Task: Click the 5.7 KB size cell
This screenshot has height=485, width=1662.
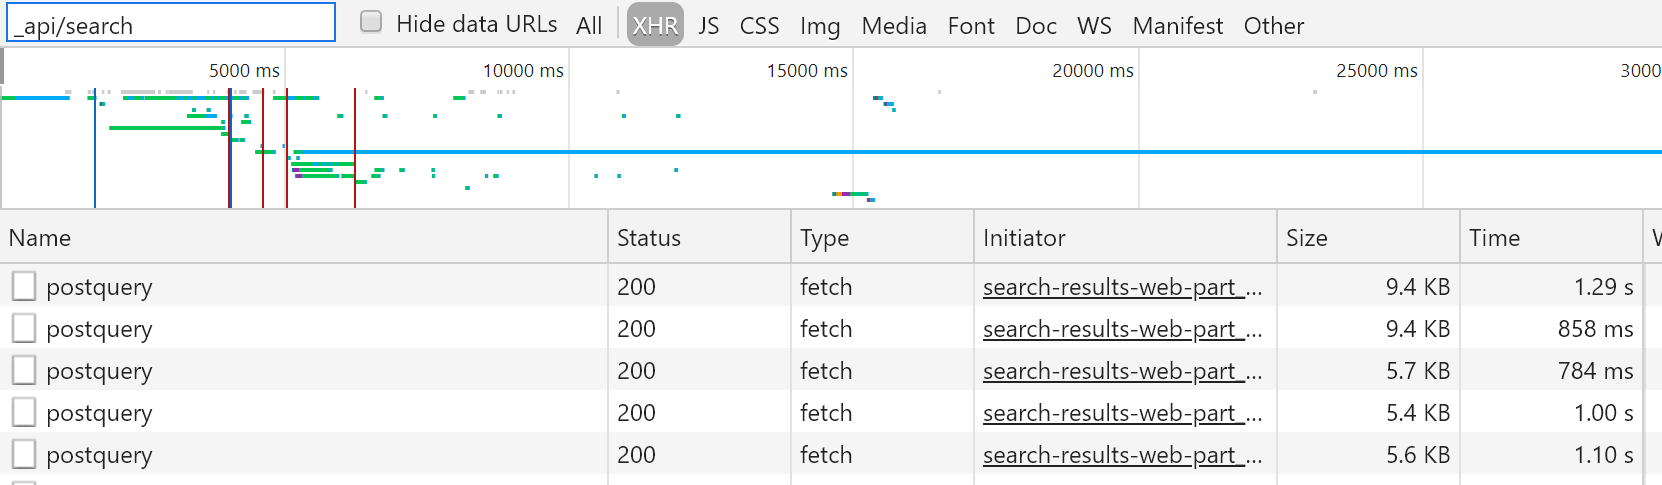Action: [x=1368, y=370]
